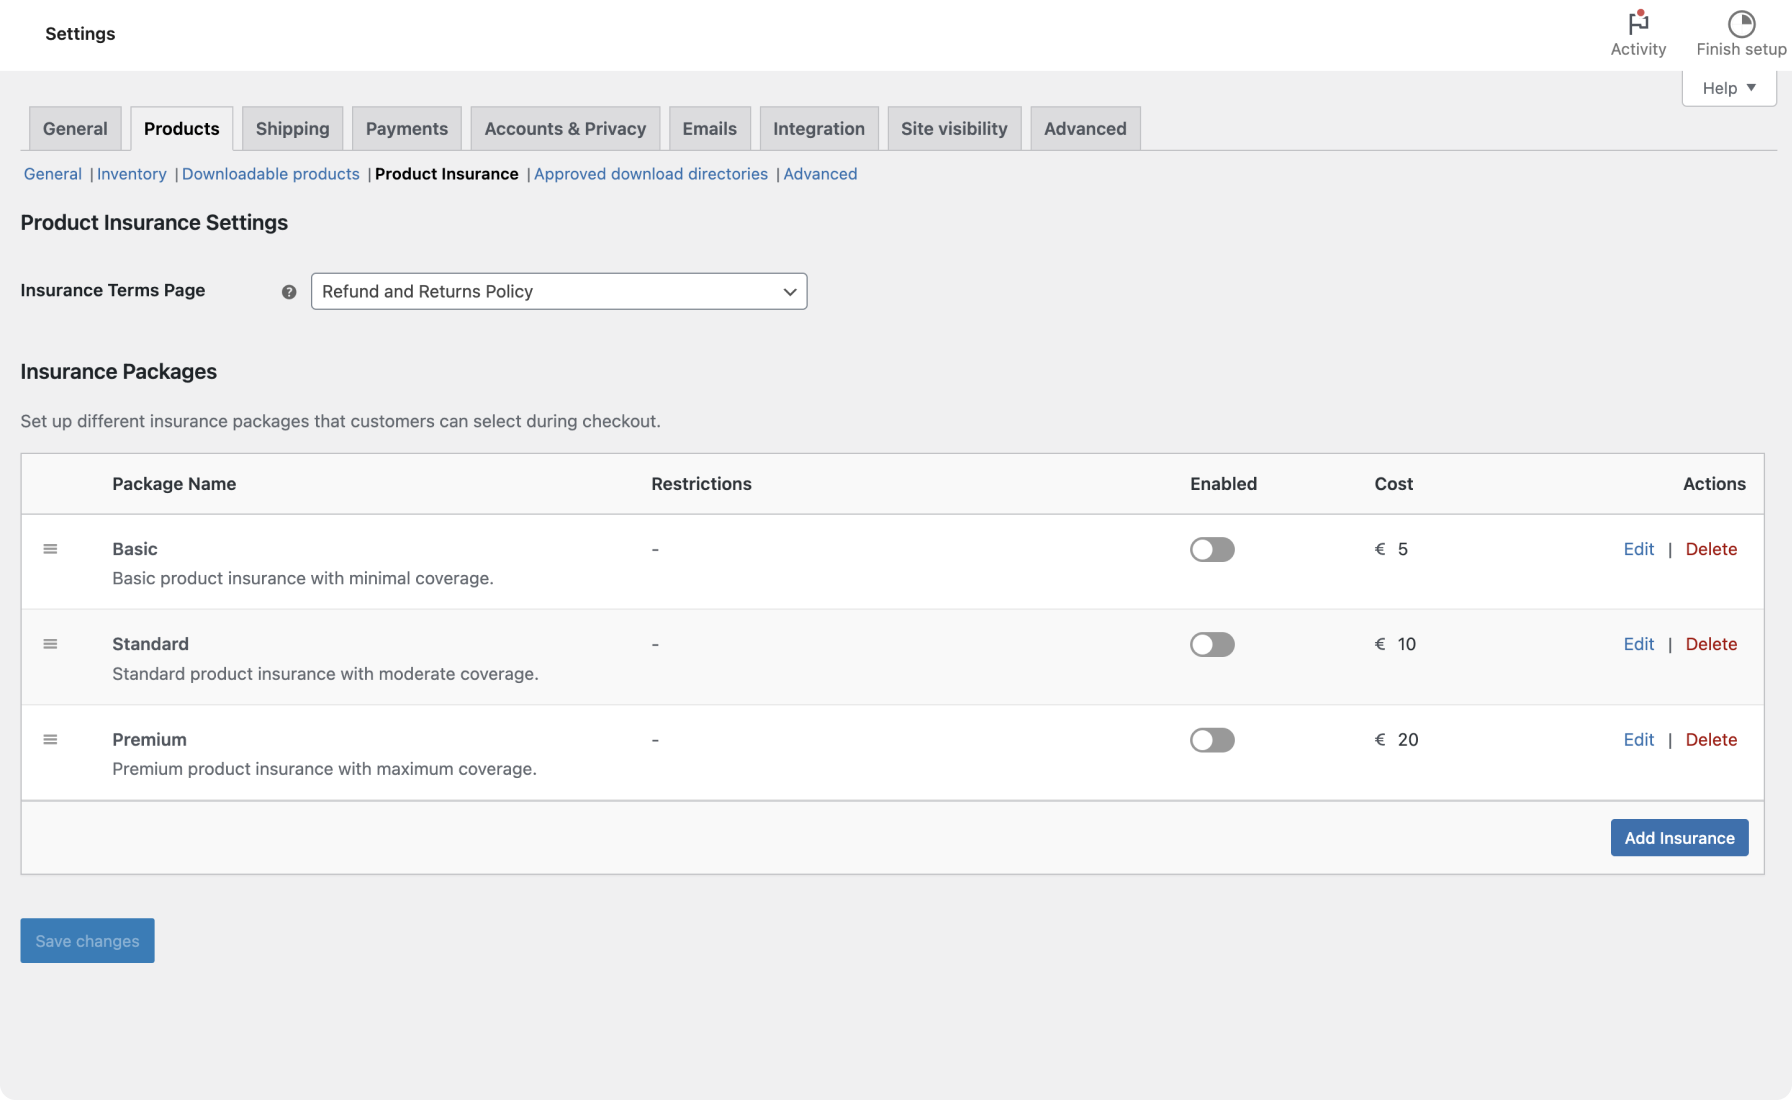The height and width of the screenshot is (1100, 1792).
Task: Delete the Premium insurance package
Action: coord(1711,740)
